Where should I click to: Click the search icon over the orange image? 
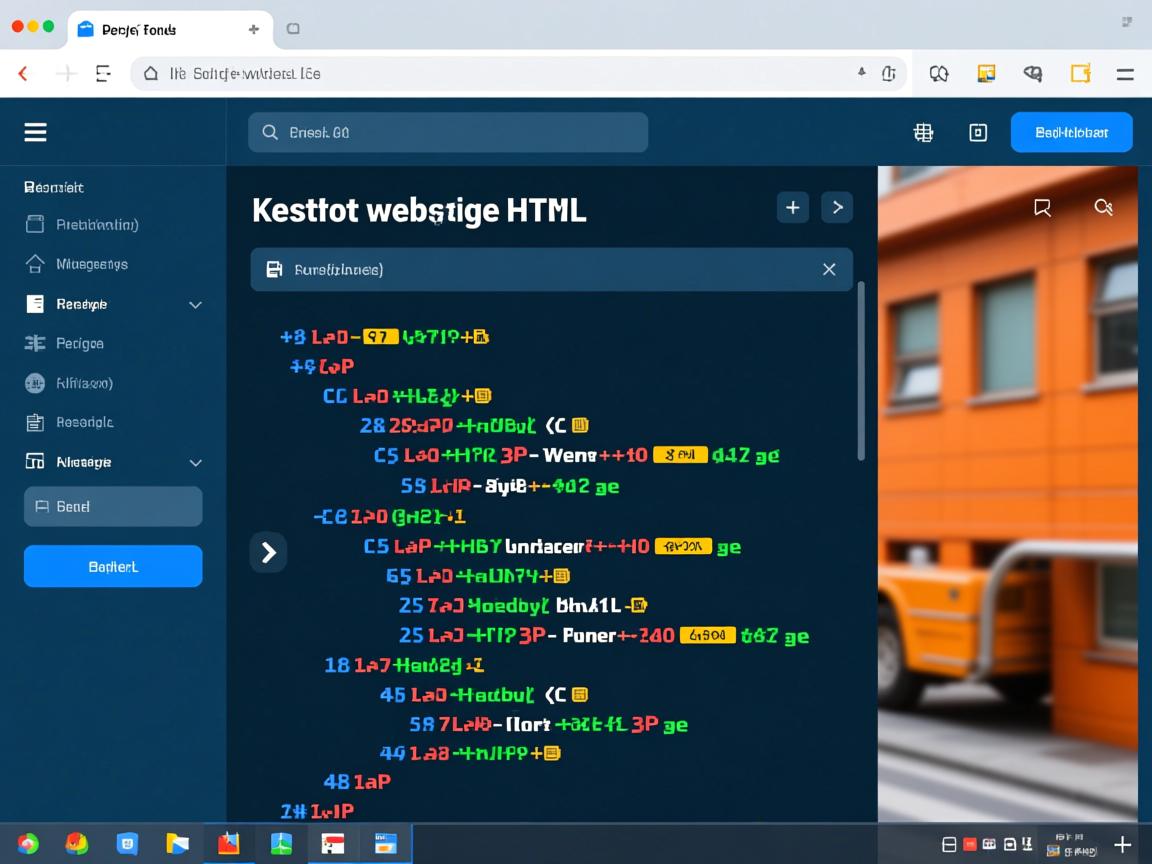coord(1103,207)
